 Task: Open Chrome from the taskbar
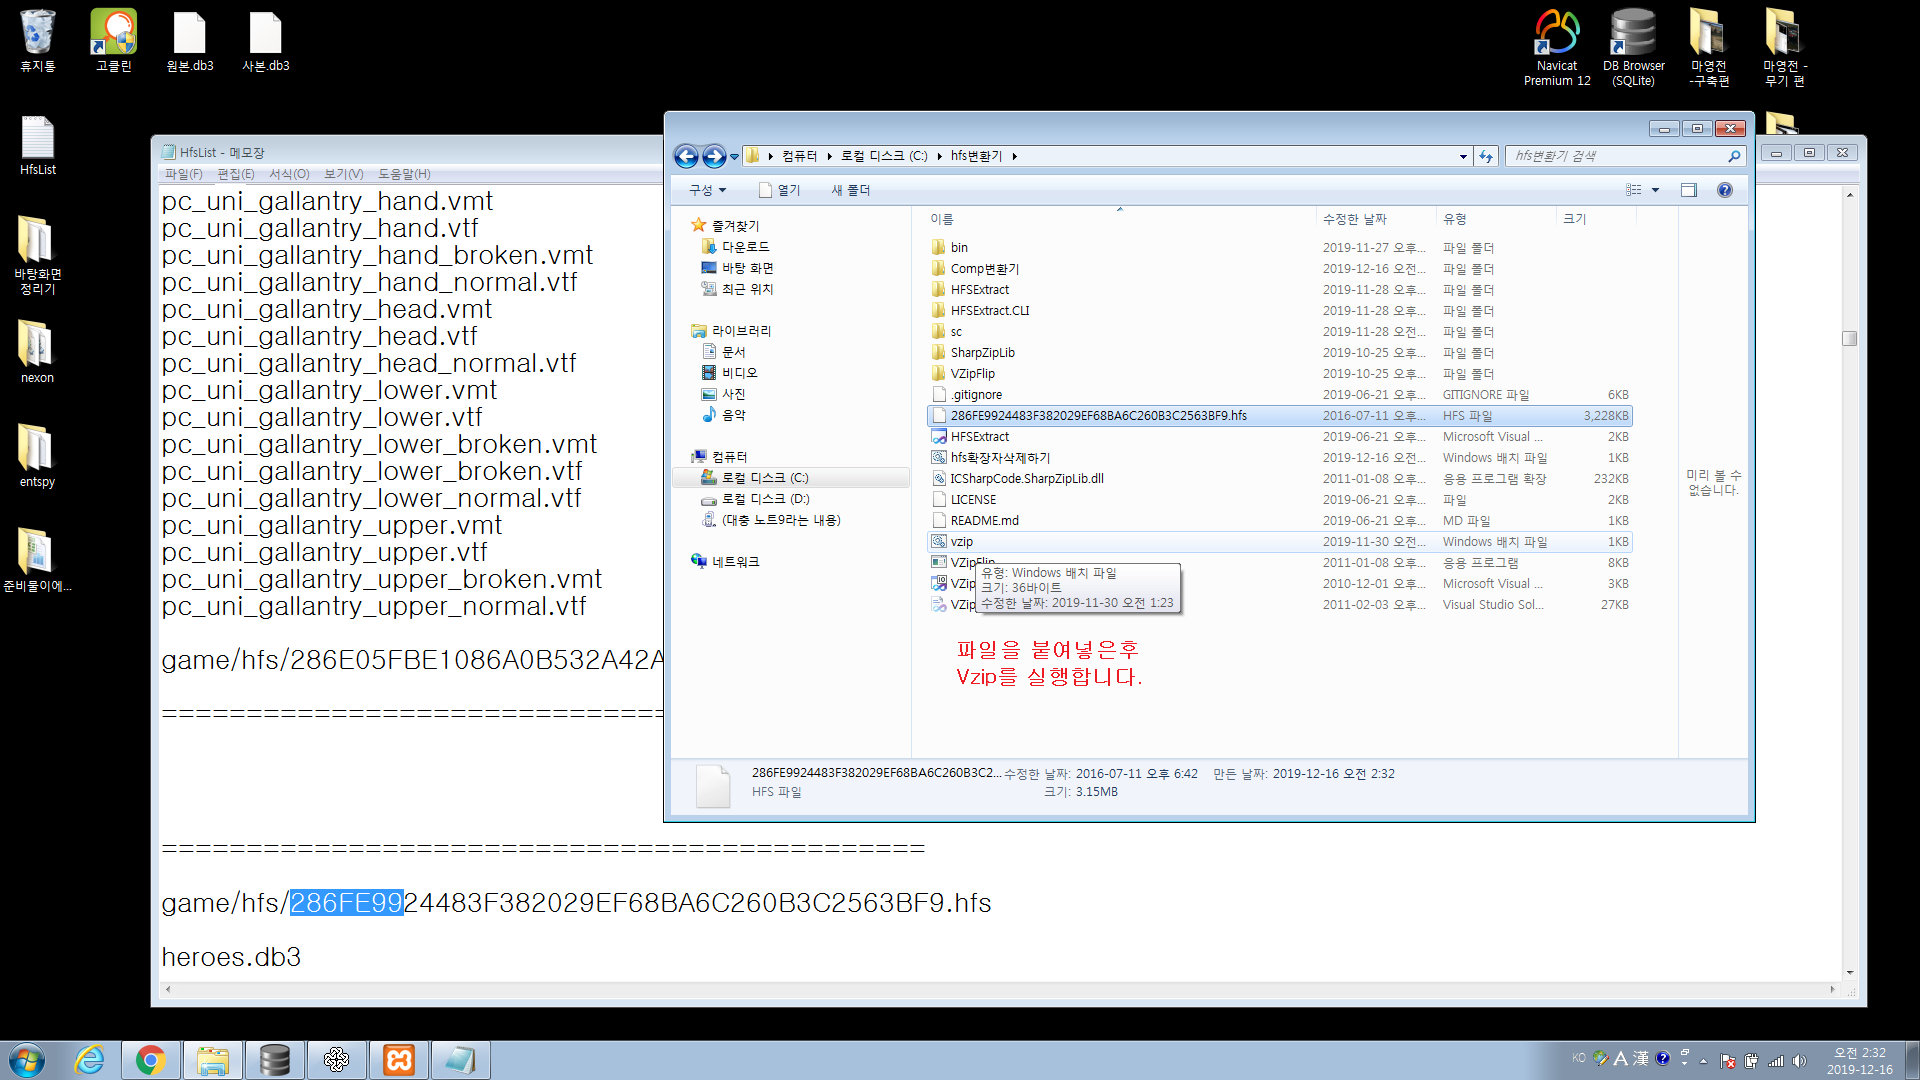(151, 1060)
